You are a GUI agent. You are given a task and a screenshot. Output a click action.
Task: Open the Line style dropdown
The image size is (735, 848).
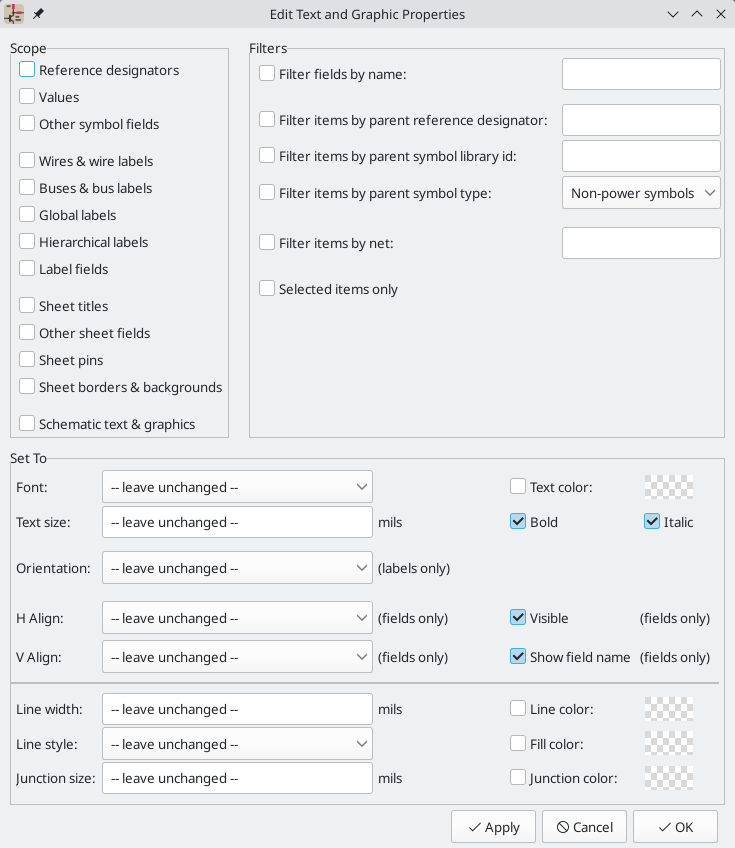[237, 743]
